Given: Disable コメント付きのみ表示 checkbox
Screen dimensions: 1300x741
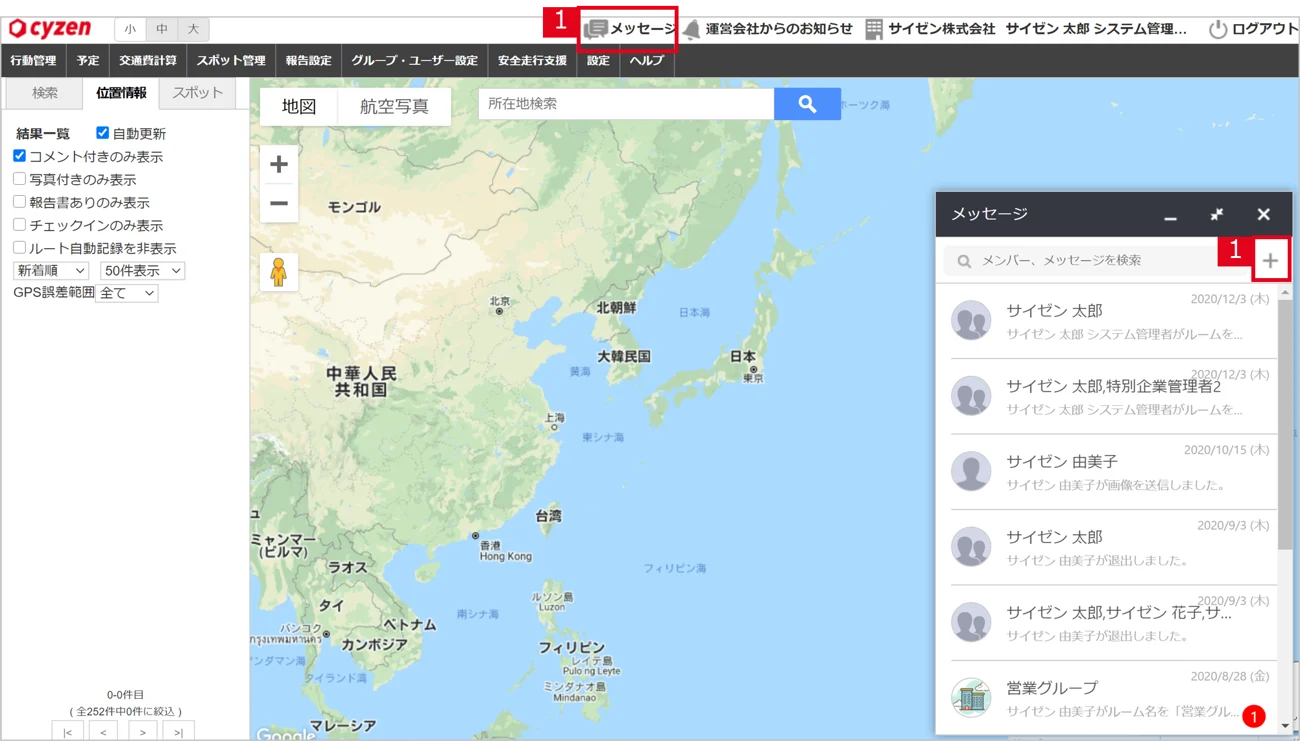Looking at the screenshot, I should [19, 156].
